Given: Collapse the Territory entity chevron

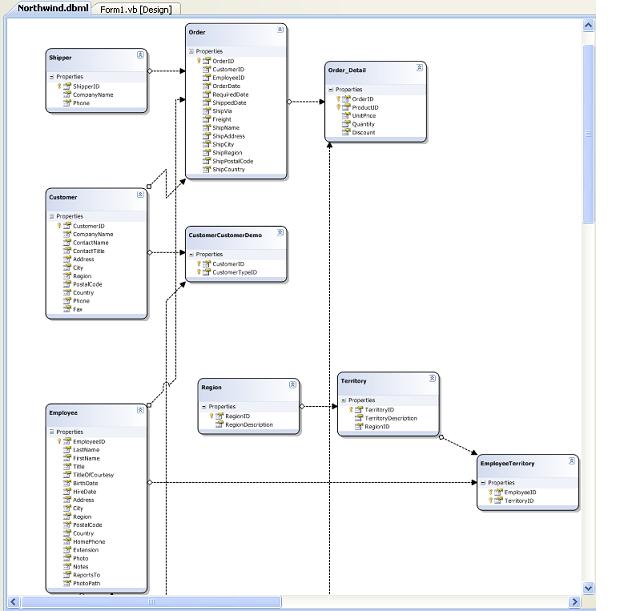Looking at the screenshot, I should point(432,378).
